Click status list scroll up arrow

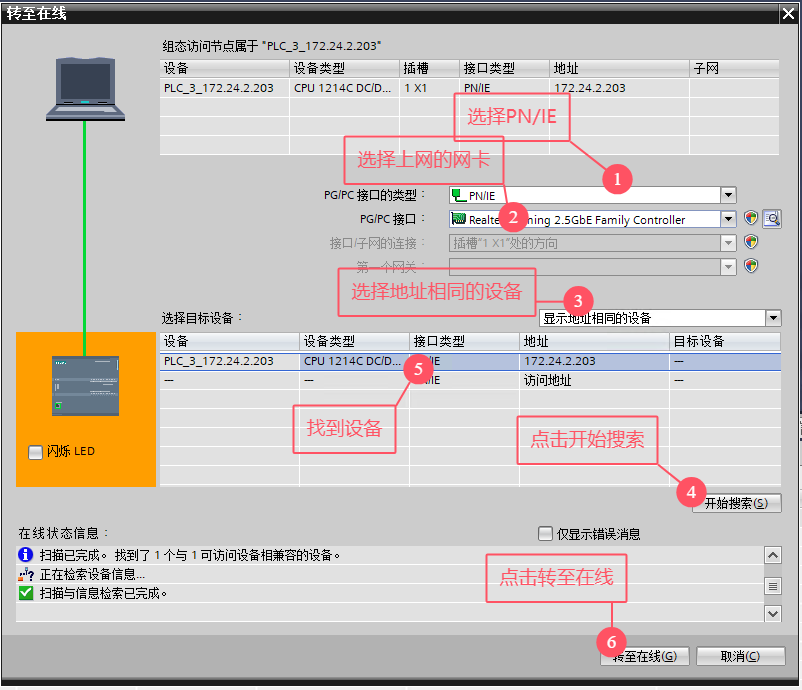773,555
